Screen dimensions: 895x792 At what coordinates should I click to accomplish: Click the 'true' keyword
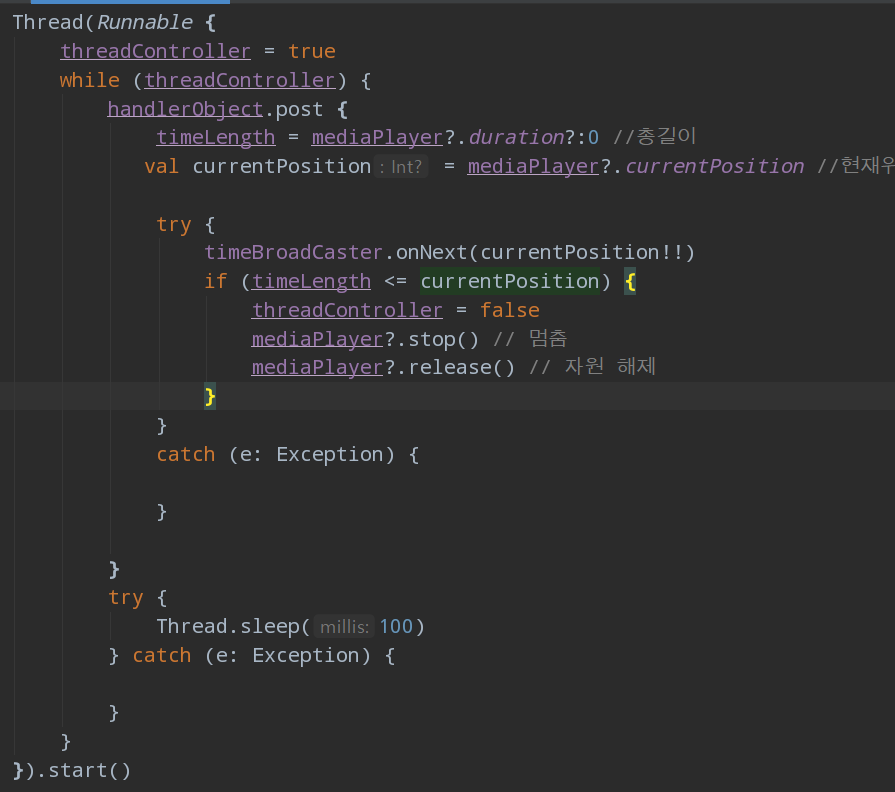point(312,51)
